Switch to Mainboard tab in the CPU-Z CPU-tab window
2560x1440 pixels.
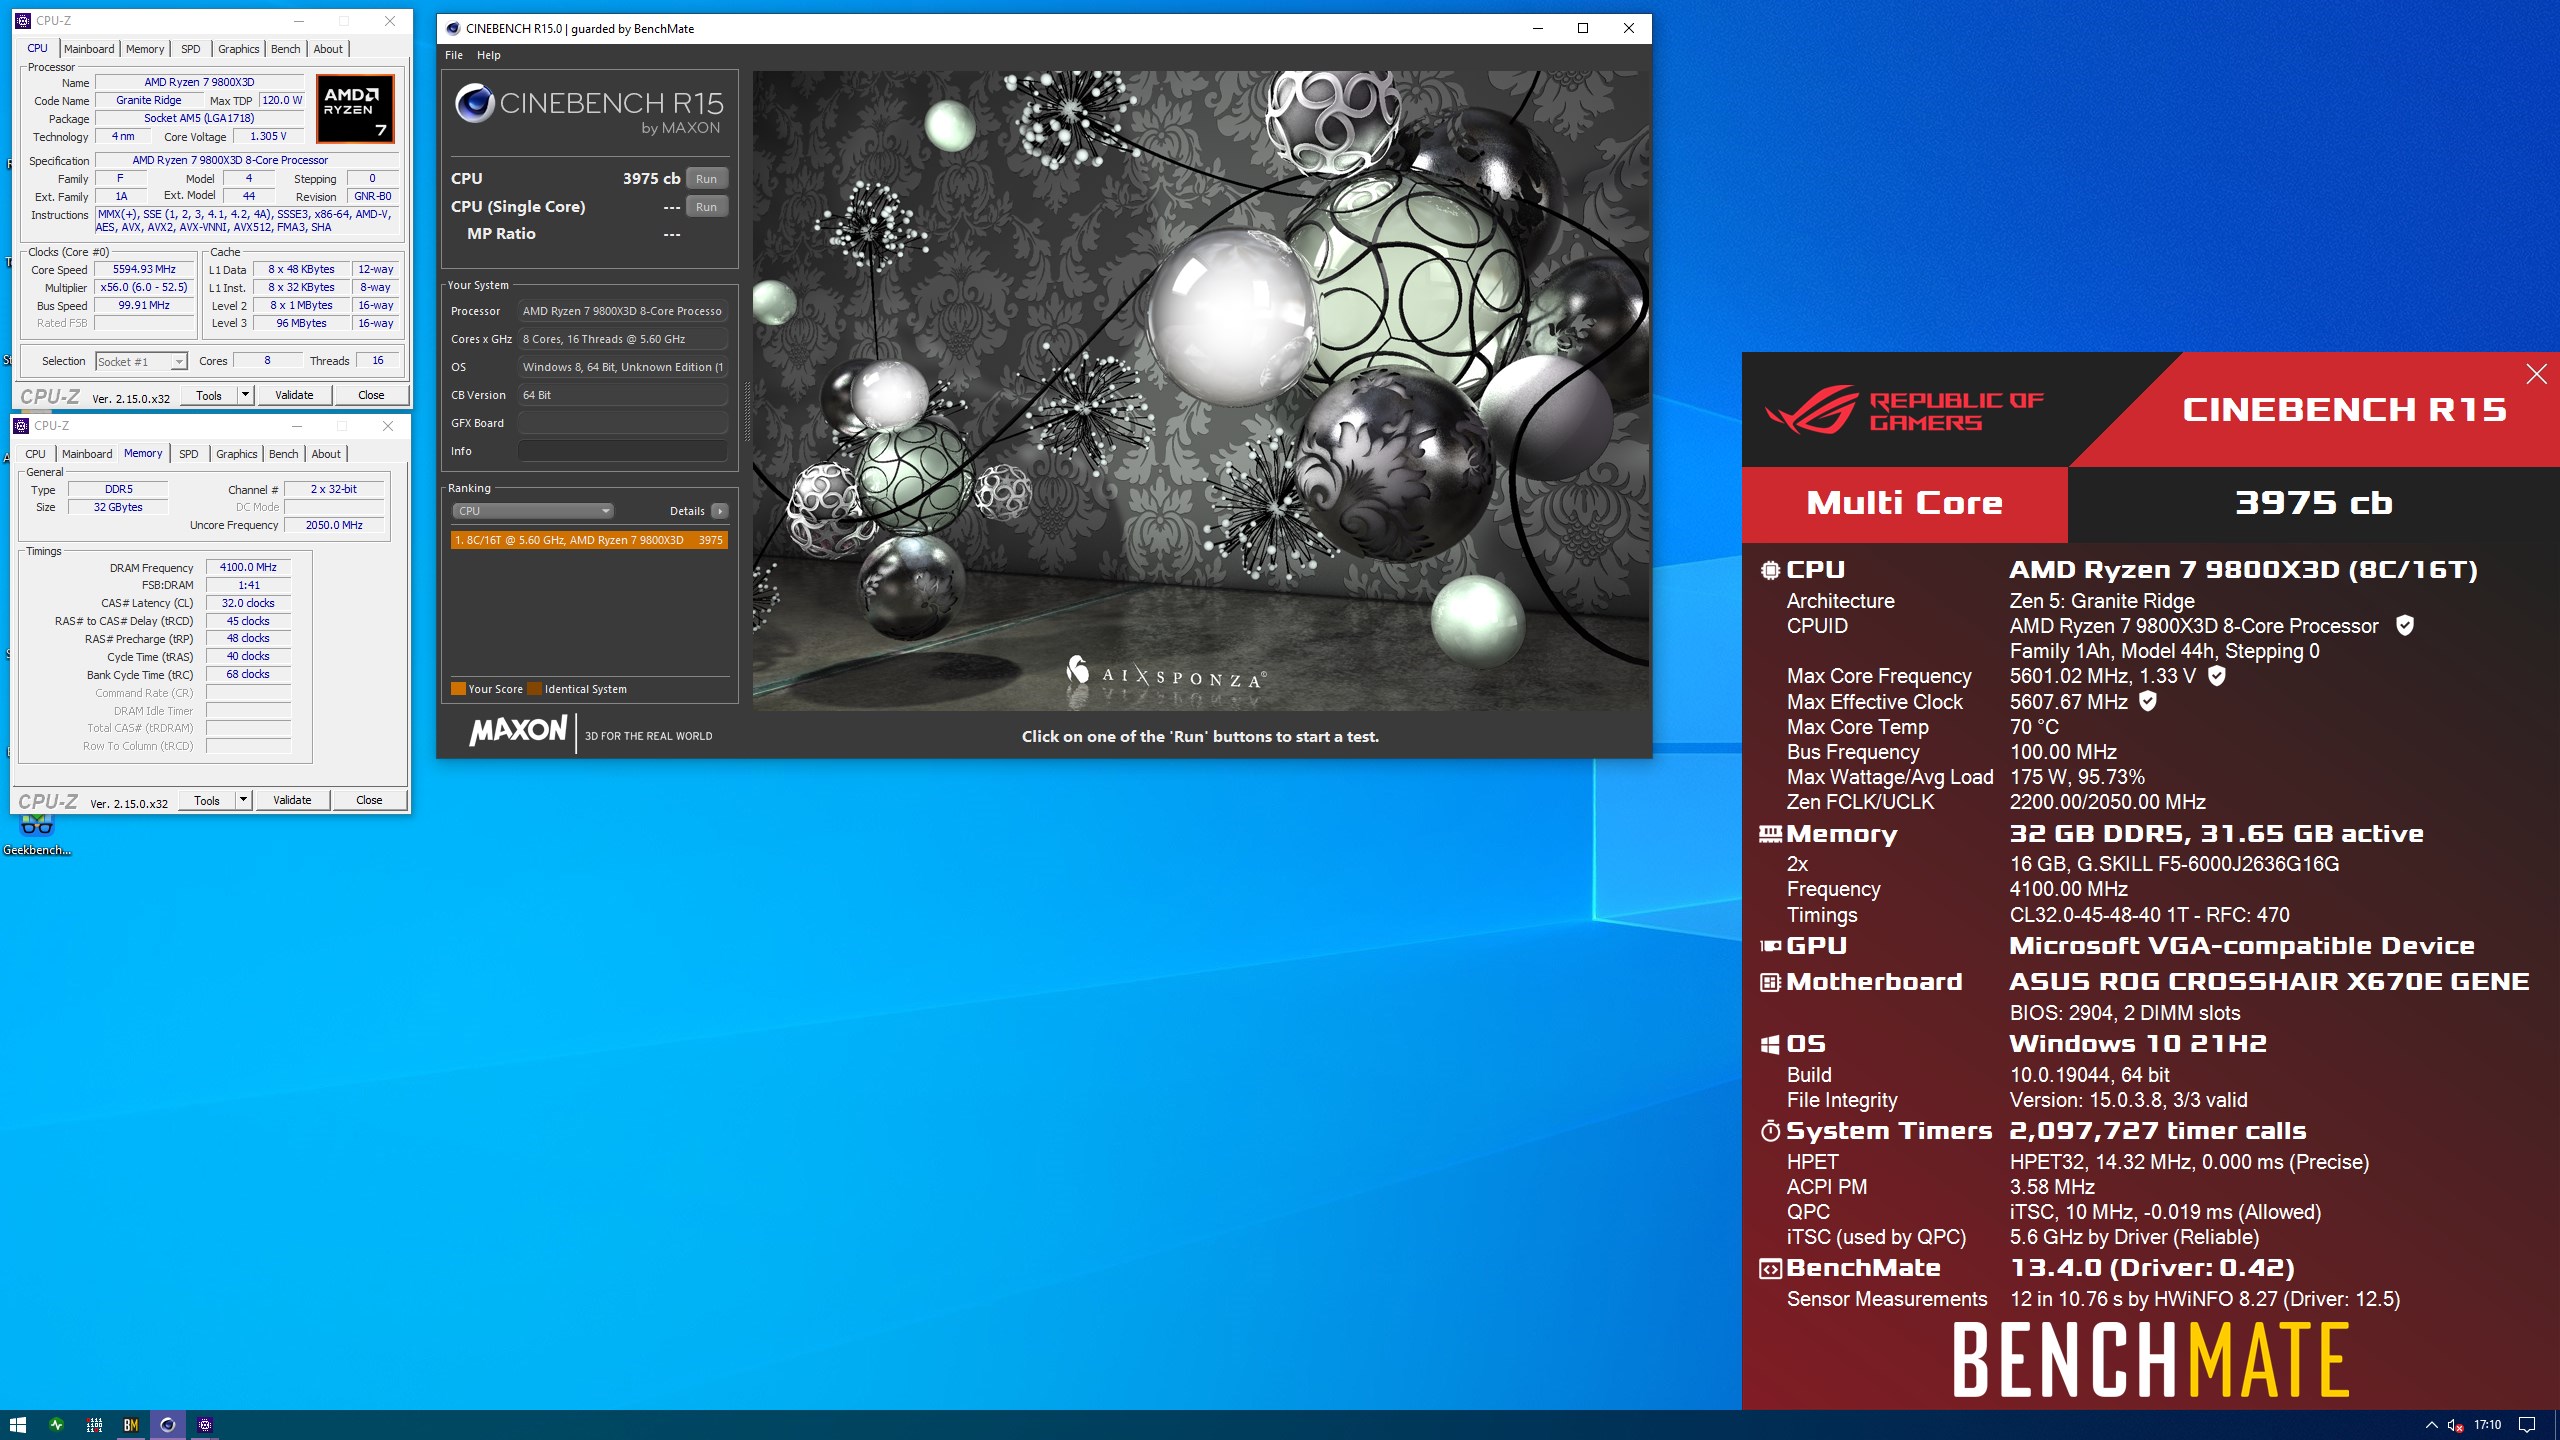tap(89, 49)
